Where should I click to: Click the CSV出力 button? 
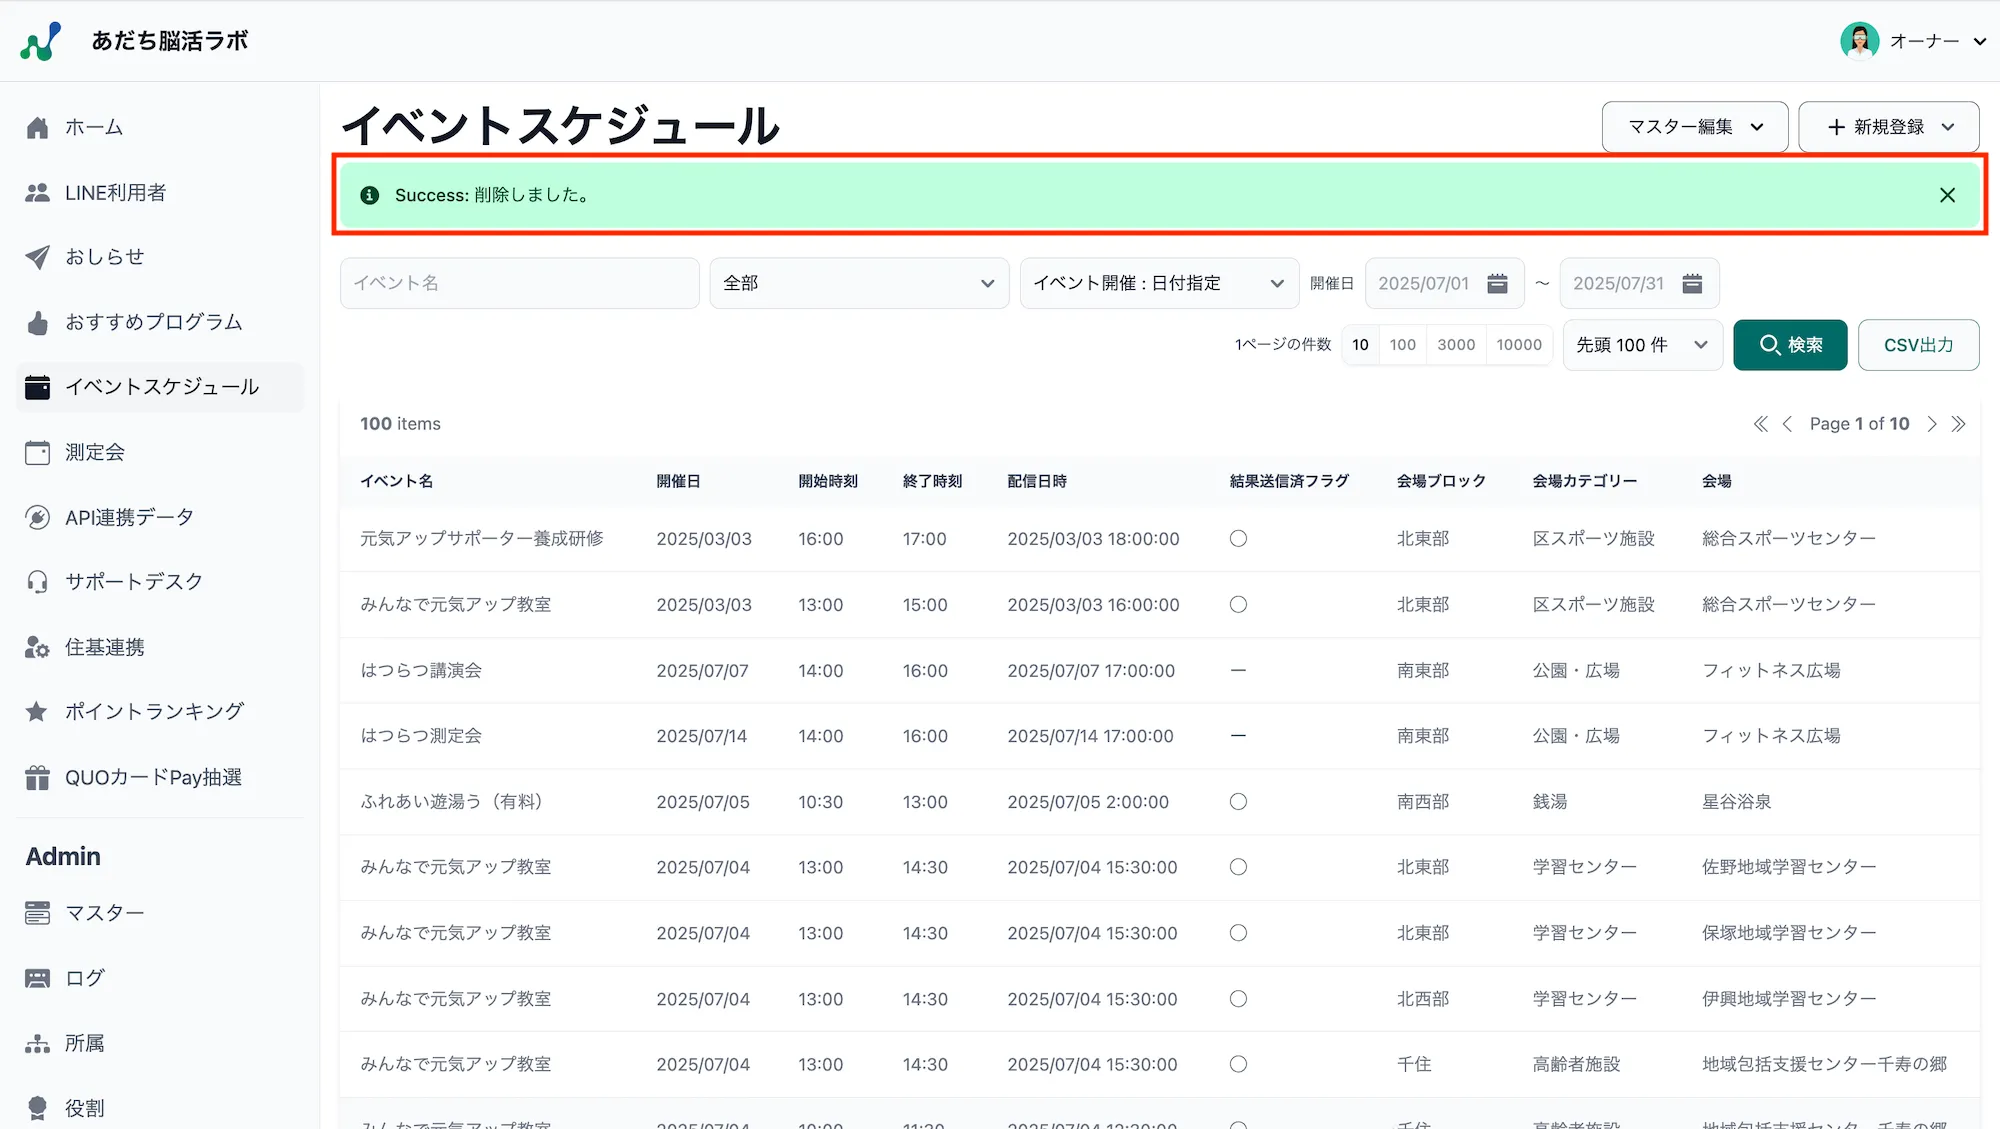(1918, 345)
